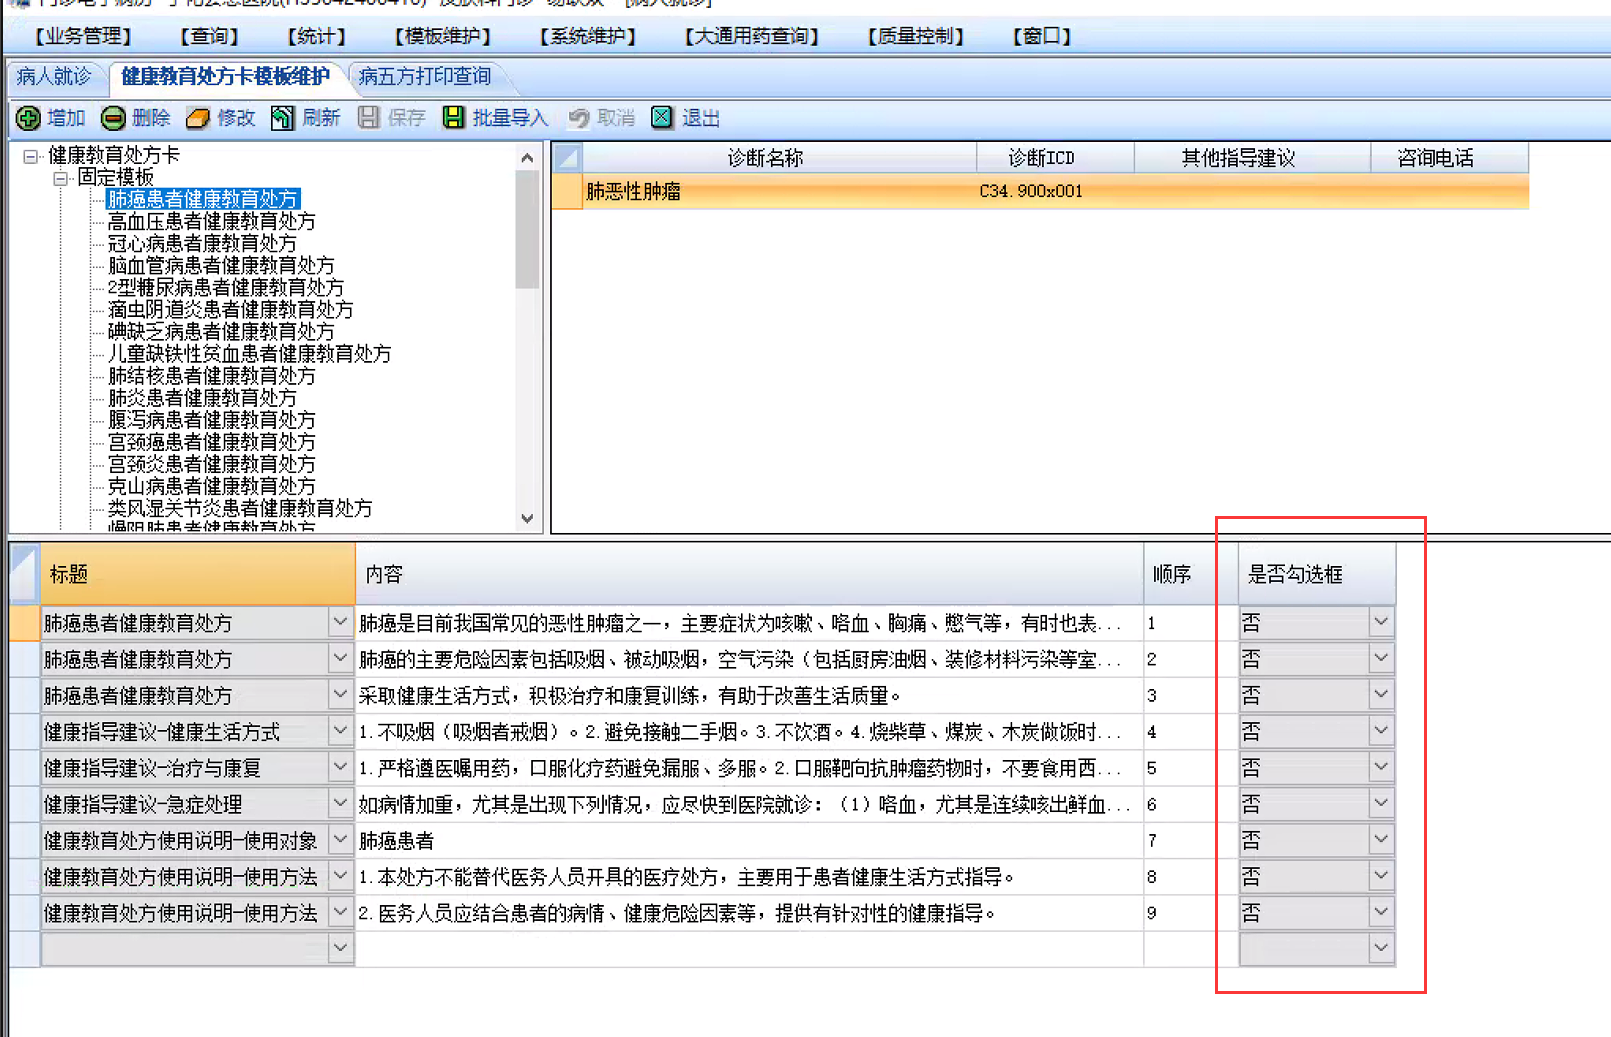
Task: Open 是否勾选框 dropdown for row 2
Action: pyautogui.click(x=1381, y=659)
